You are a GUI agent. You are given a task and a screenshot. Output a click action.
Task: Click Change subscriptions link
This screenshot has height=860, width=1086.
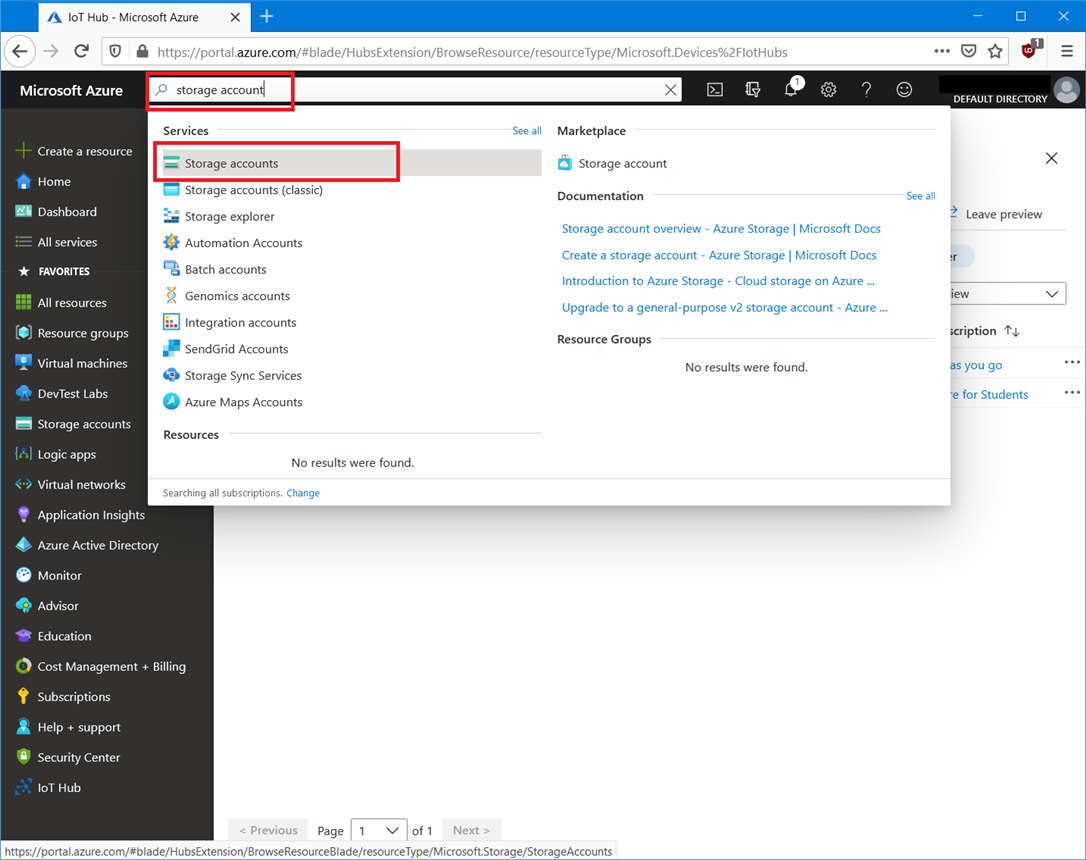click(x=303, y=493)
